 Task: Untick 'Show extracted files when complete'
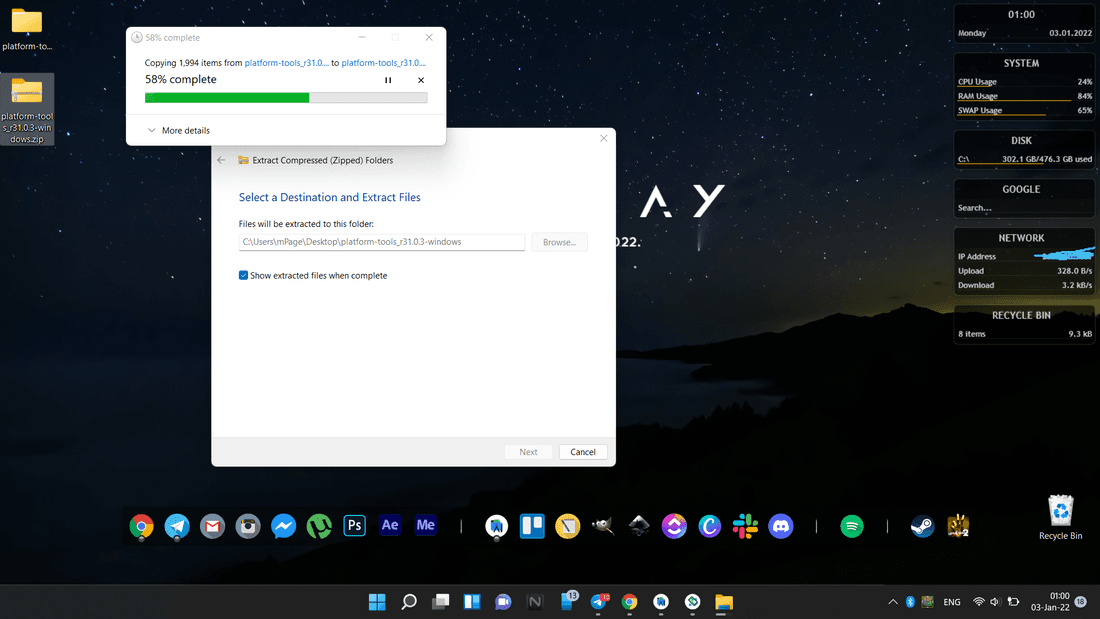click(x=243, y=275)
